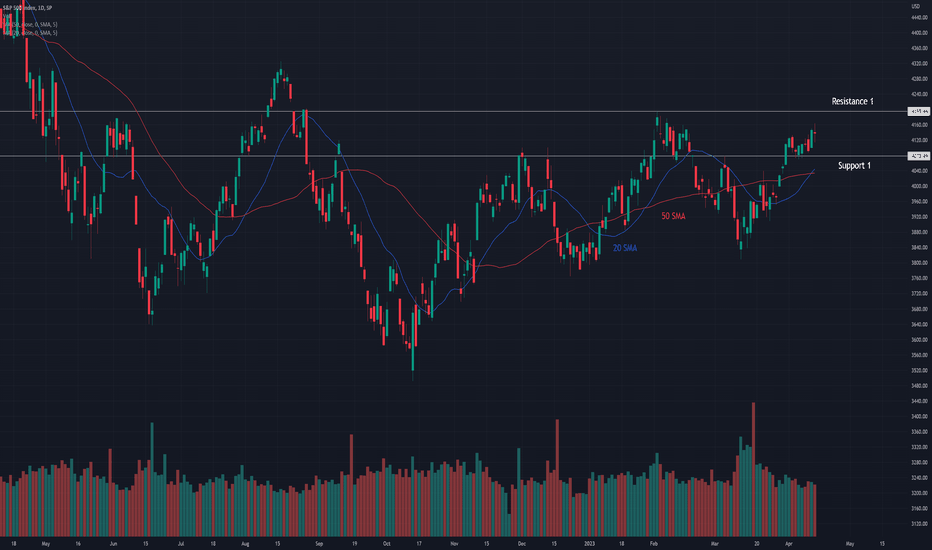Click the 3840.00 price axis value

tap(920, 248)
